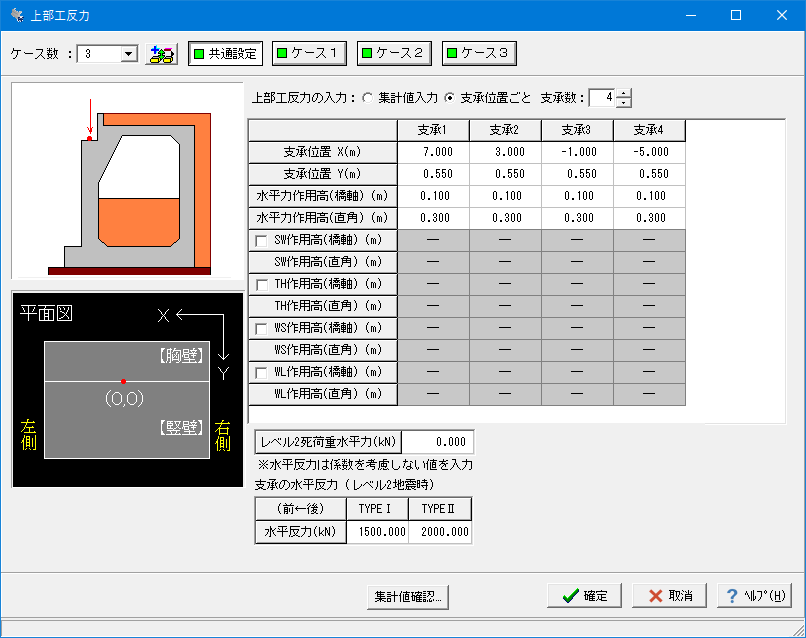The width and height of the screenshot is (806, 638).
Task: Click TYPE I 水平反力 cell 1500.000
Action: (x=378, y=532)
